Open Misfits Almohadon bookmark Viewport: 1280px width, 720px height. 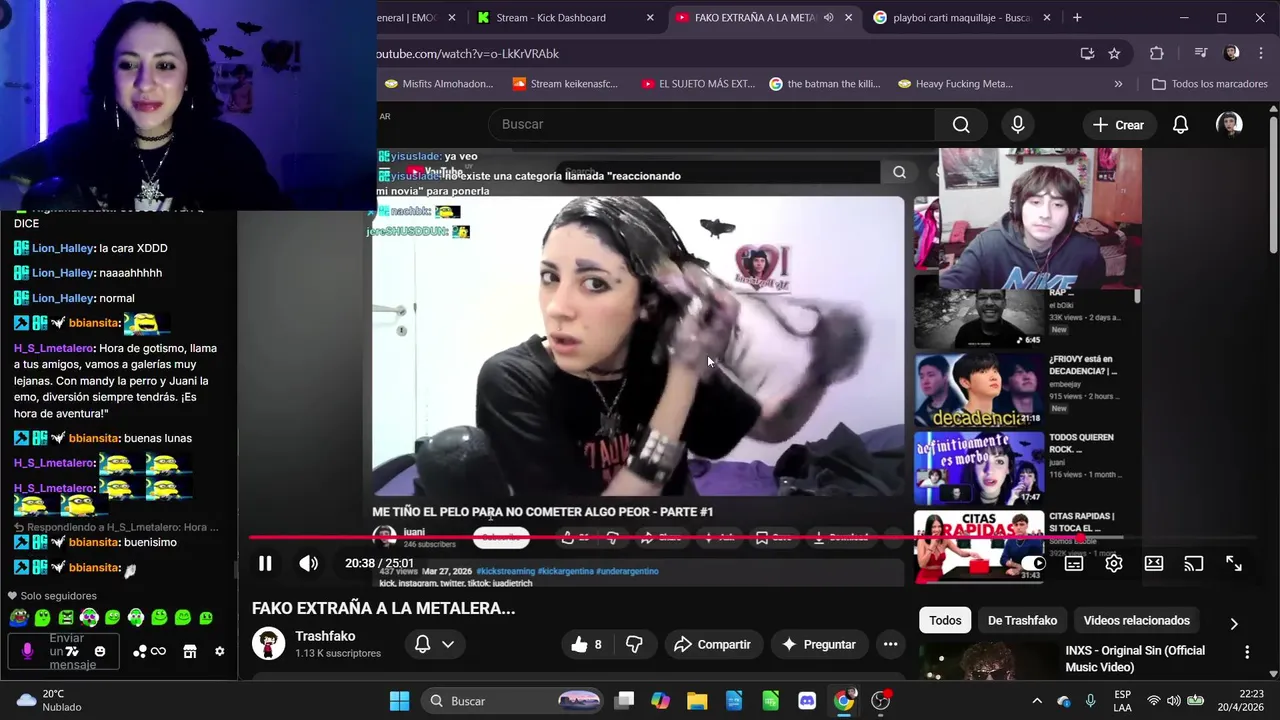click(x=439, y=84)
